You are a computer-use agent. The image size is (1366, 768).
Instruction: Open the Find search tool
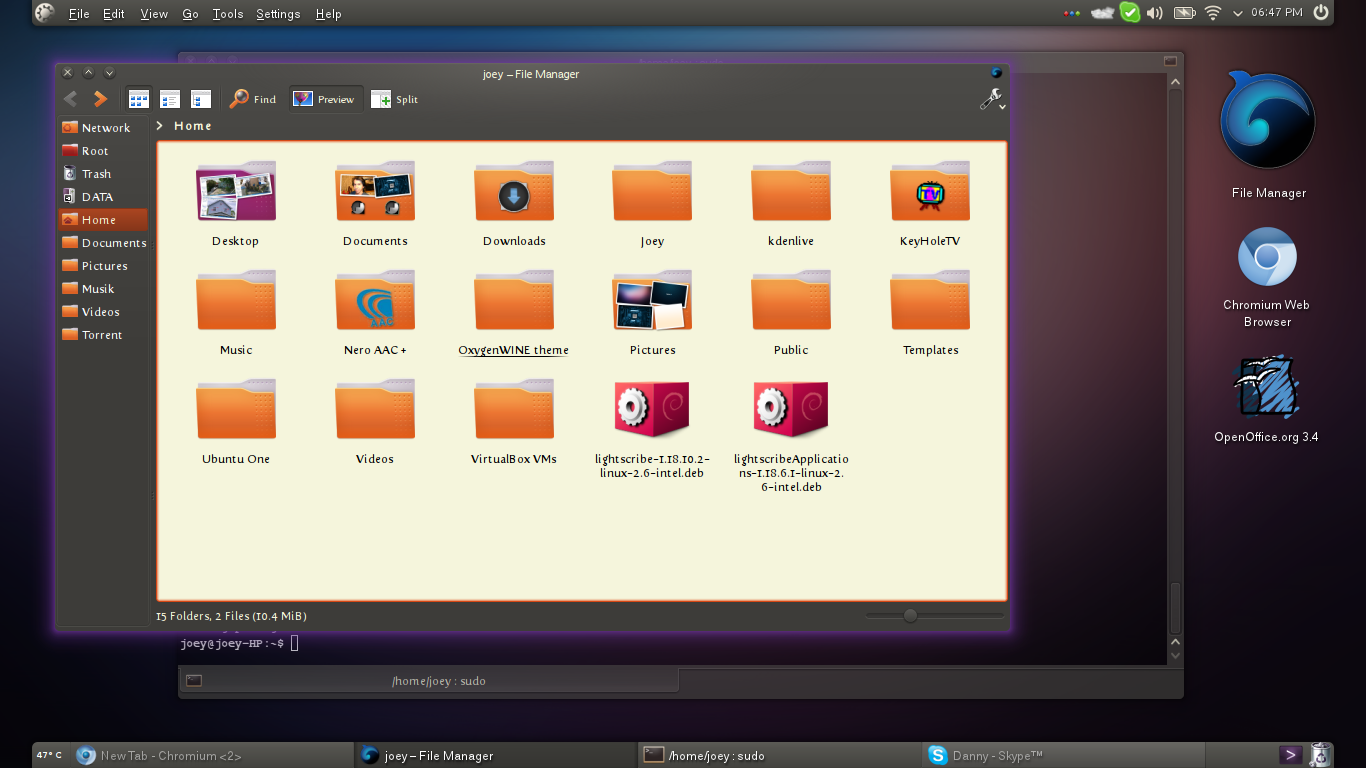[x=253, y=99]
